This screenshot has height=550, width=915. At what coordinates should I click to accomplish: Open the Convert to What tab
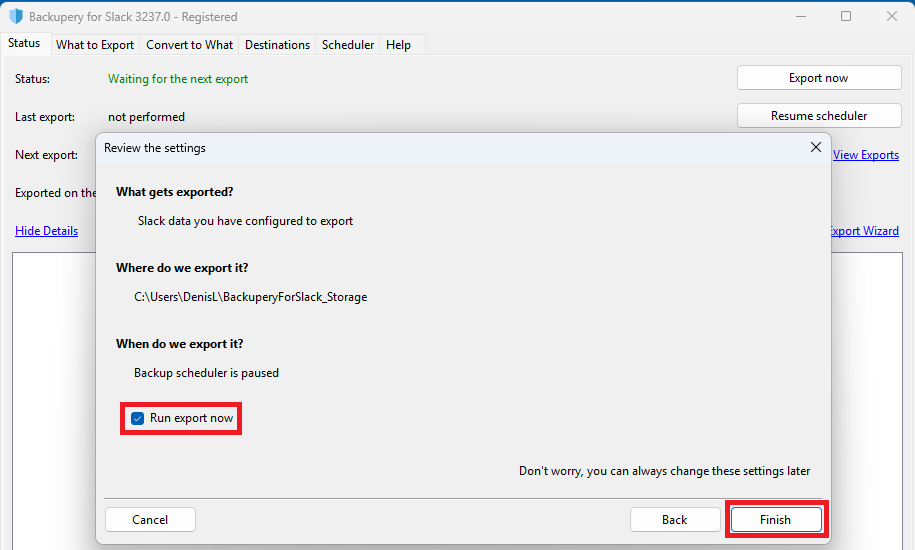pyautogui.click(x=189, y=45)
